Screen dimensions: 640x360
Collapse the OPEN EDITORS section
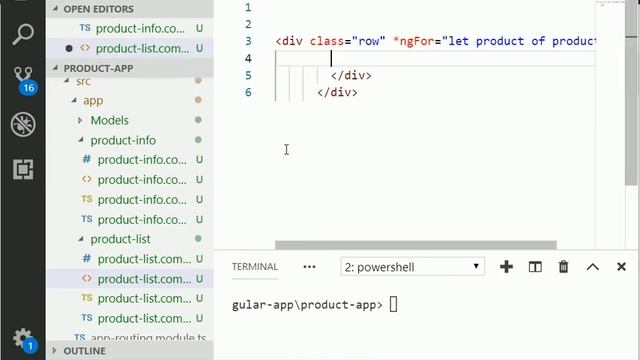(x=130, y=9)
